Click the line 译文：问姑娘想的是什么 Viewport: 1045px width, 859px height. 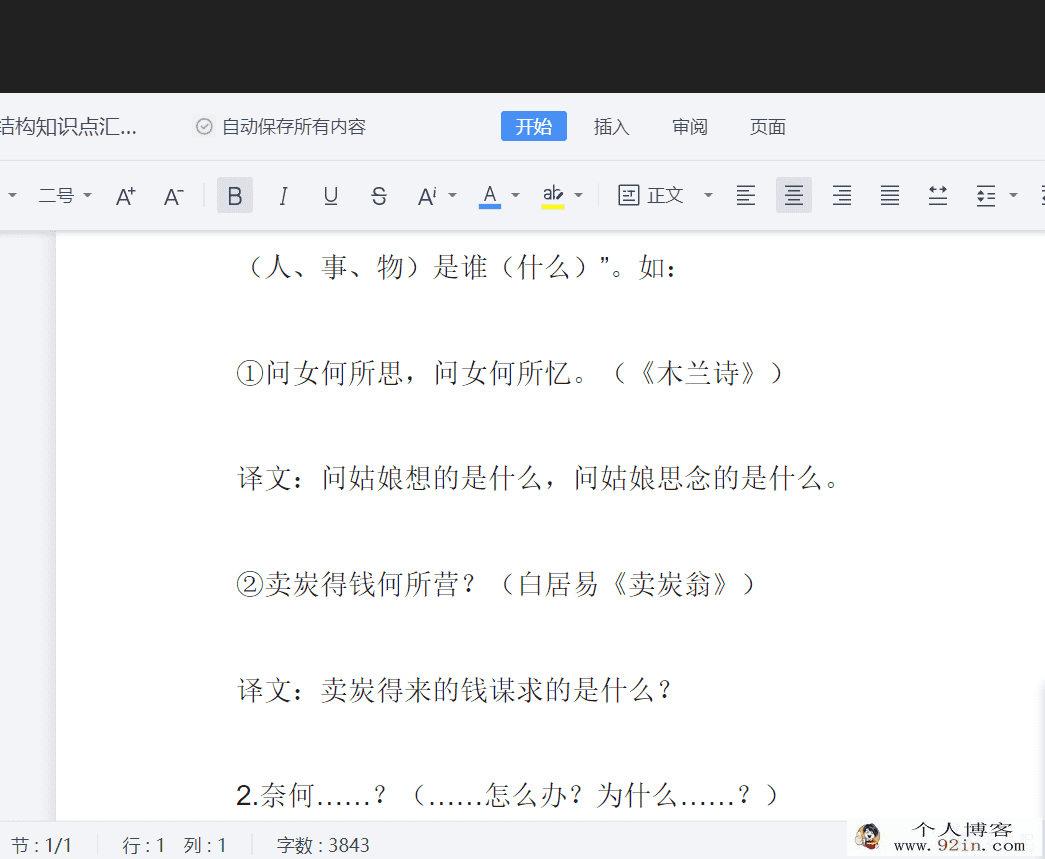[538, 478]
